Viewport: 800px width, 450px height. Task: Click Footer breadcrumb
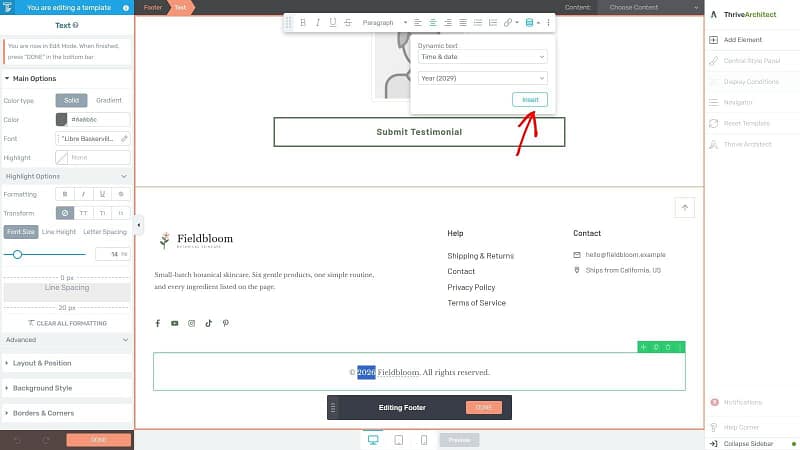[x=153, y=8]
